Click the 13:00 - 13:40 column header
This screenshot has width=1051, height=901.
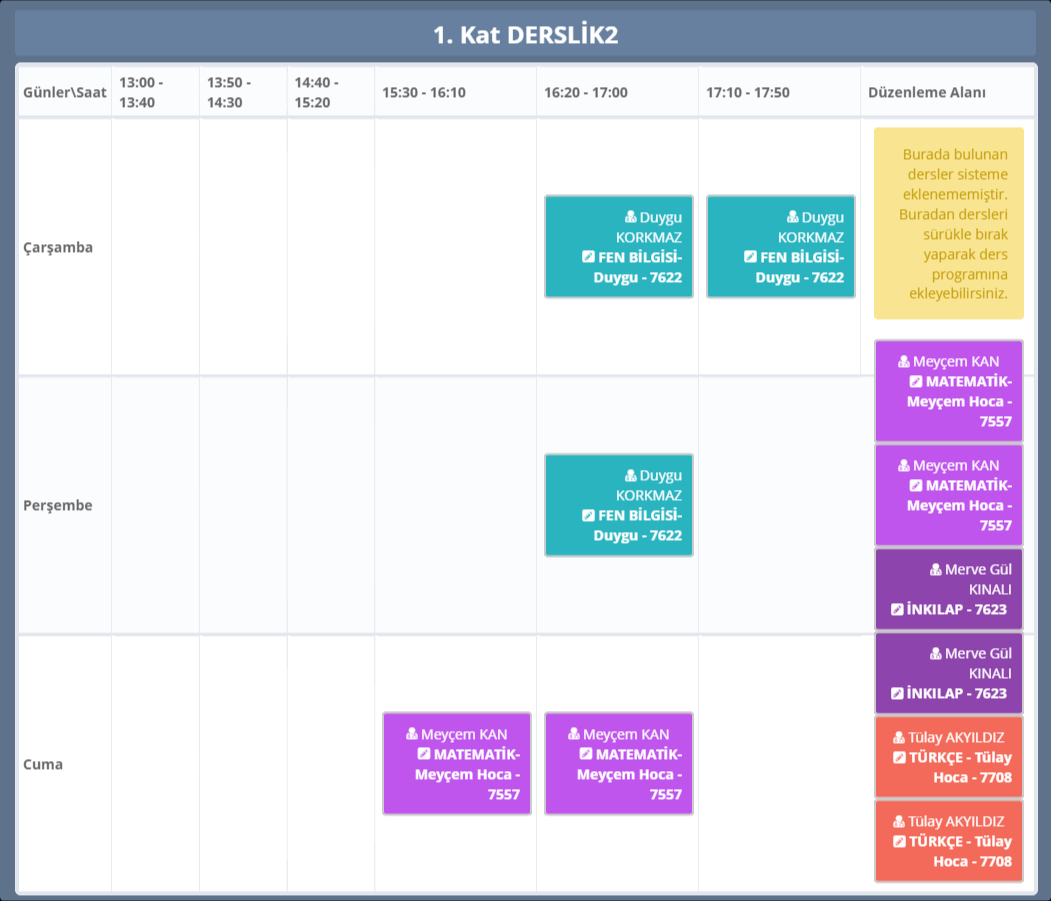coord(141,92)
